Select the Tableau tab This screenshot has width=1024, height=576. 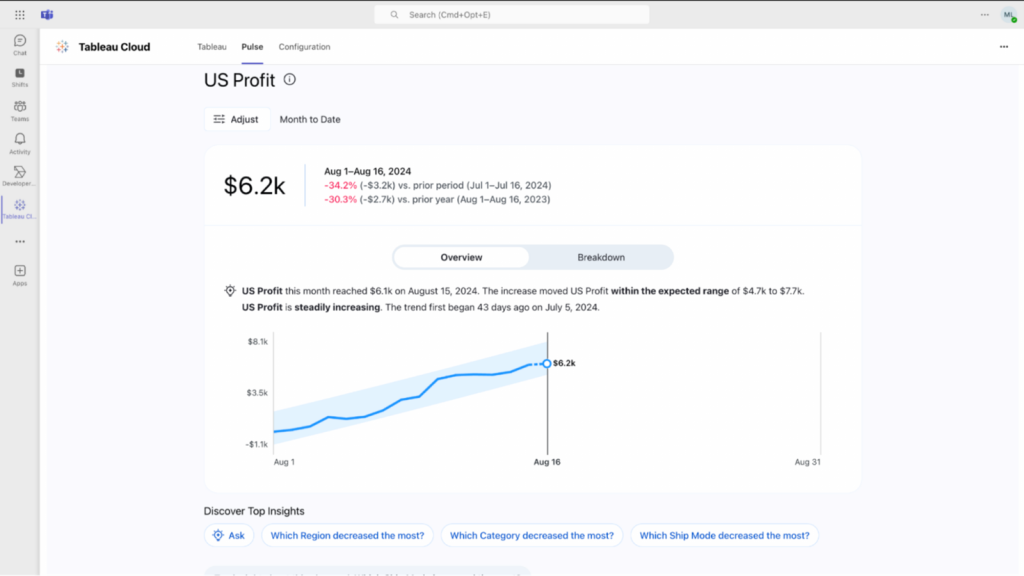[211, 47]
